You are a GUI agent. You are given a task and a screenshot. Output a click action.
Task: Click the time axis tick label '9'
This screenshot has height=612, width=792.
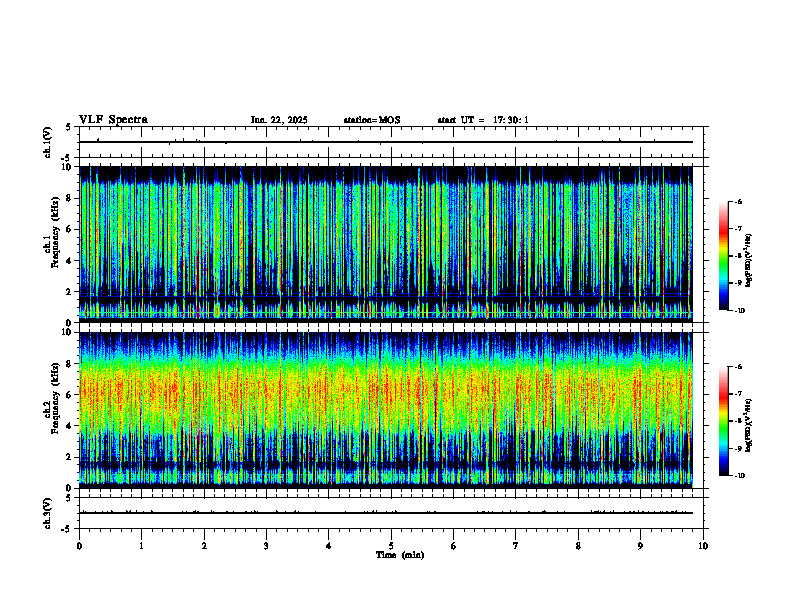click(640, 546)
